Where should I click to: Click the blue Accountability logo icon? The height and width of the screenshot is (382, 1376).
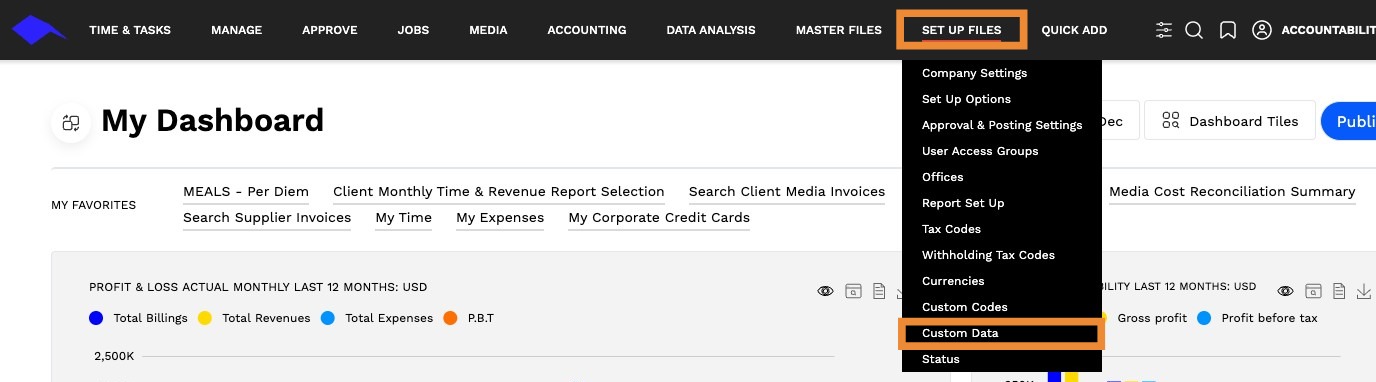point(39,30)
